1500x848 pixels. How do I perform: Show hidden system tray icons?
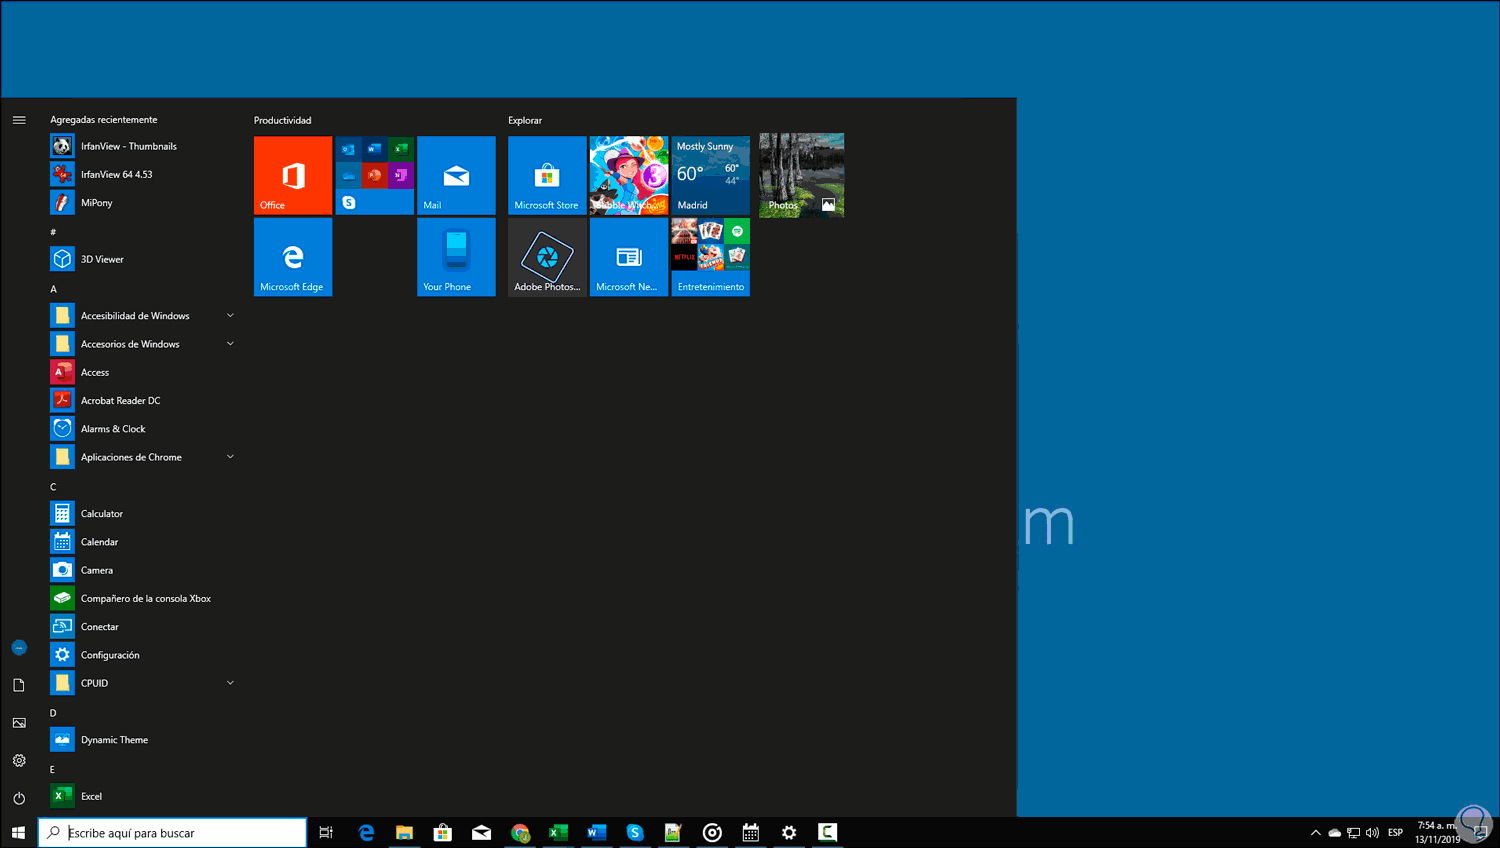tap(1316, 832)
